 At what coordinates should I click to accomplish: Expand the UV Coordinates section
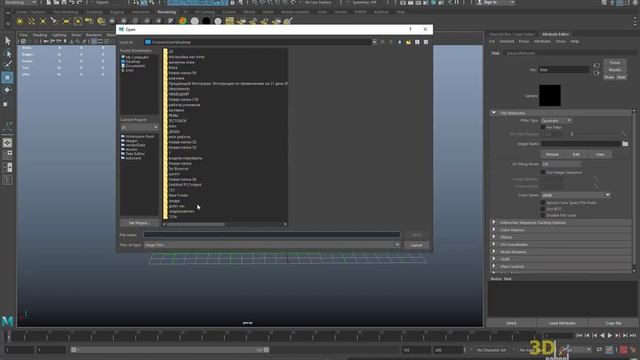pyautogui.click(x=494, y=244)
